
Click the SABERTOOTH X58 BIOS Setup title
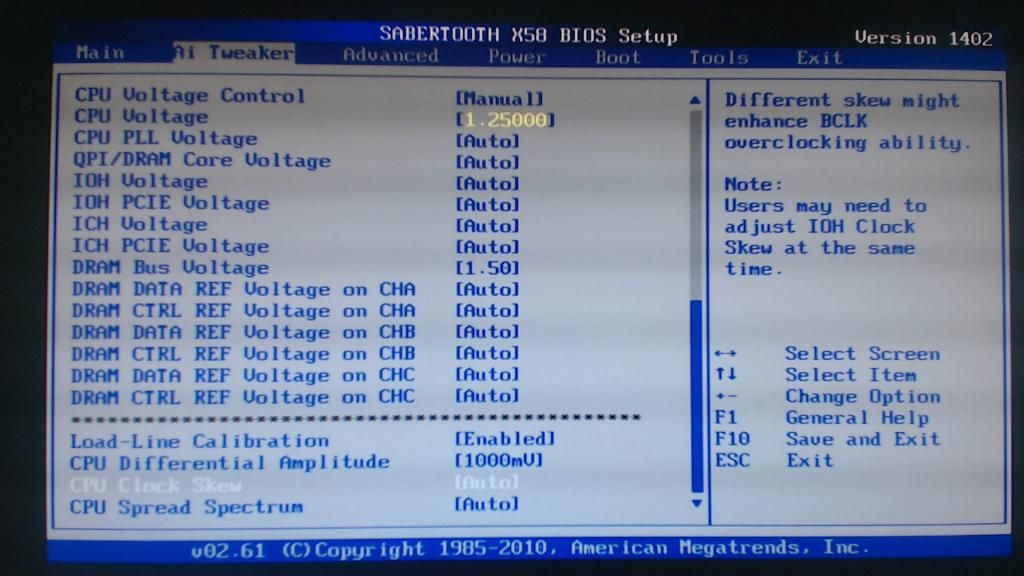(528, 35)
